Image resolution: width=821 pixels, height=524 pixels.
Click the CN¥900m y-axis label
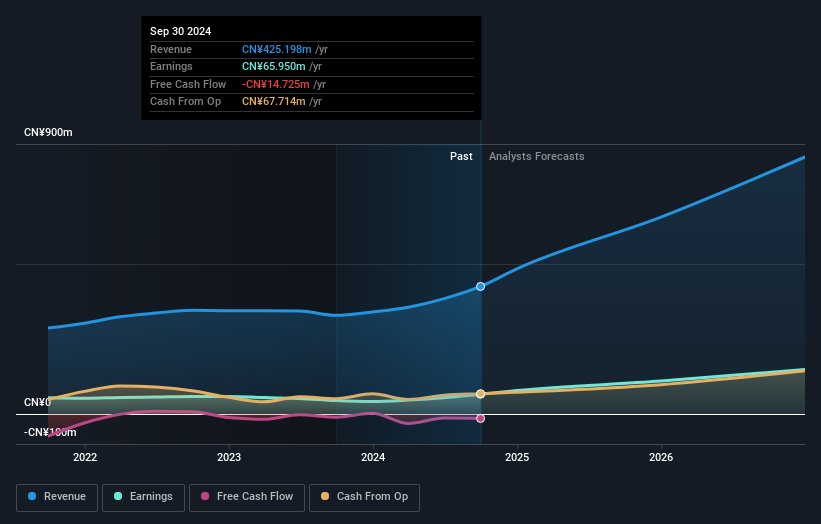(49, 133)
